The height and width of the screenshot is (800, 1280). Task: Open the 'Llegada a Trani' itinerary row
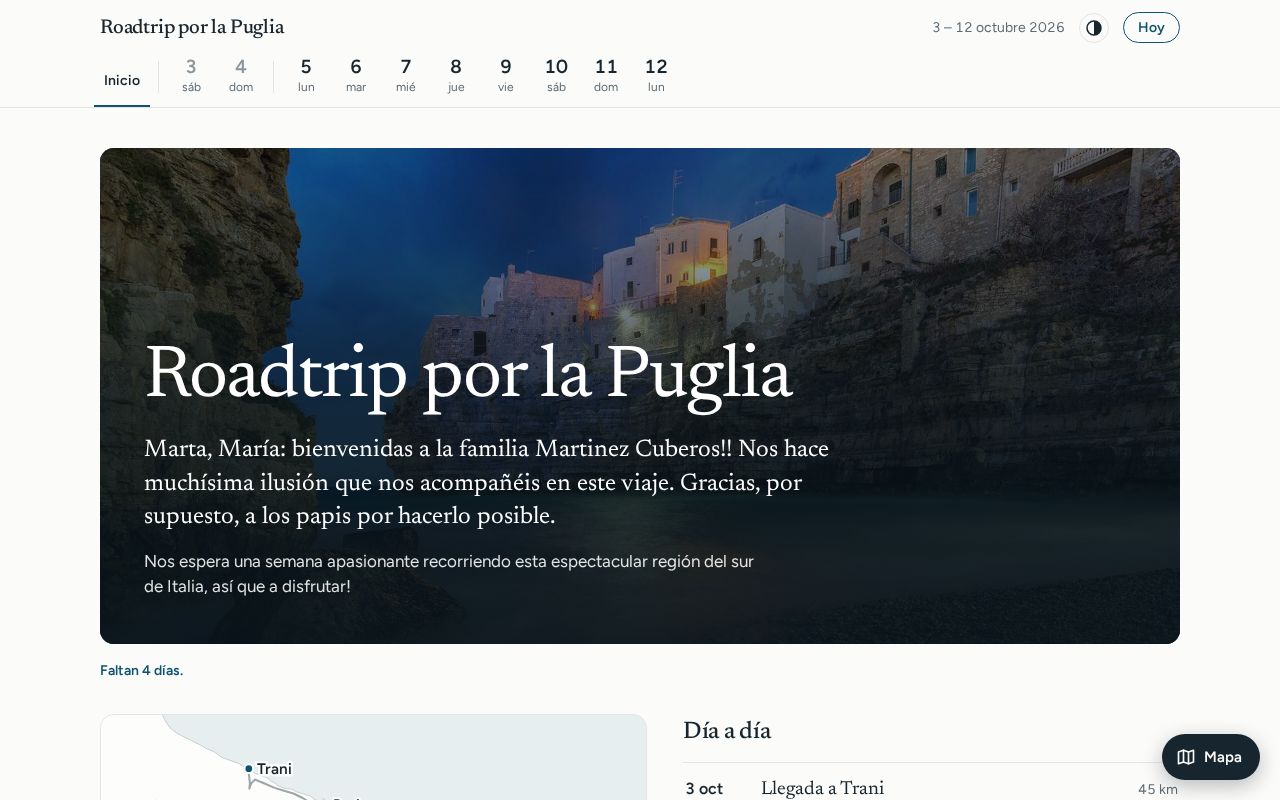click(931, 789)
